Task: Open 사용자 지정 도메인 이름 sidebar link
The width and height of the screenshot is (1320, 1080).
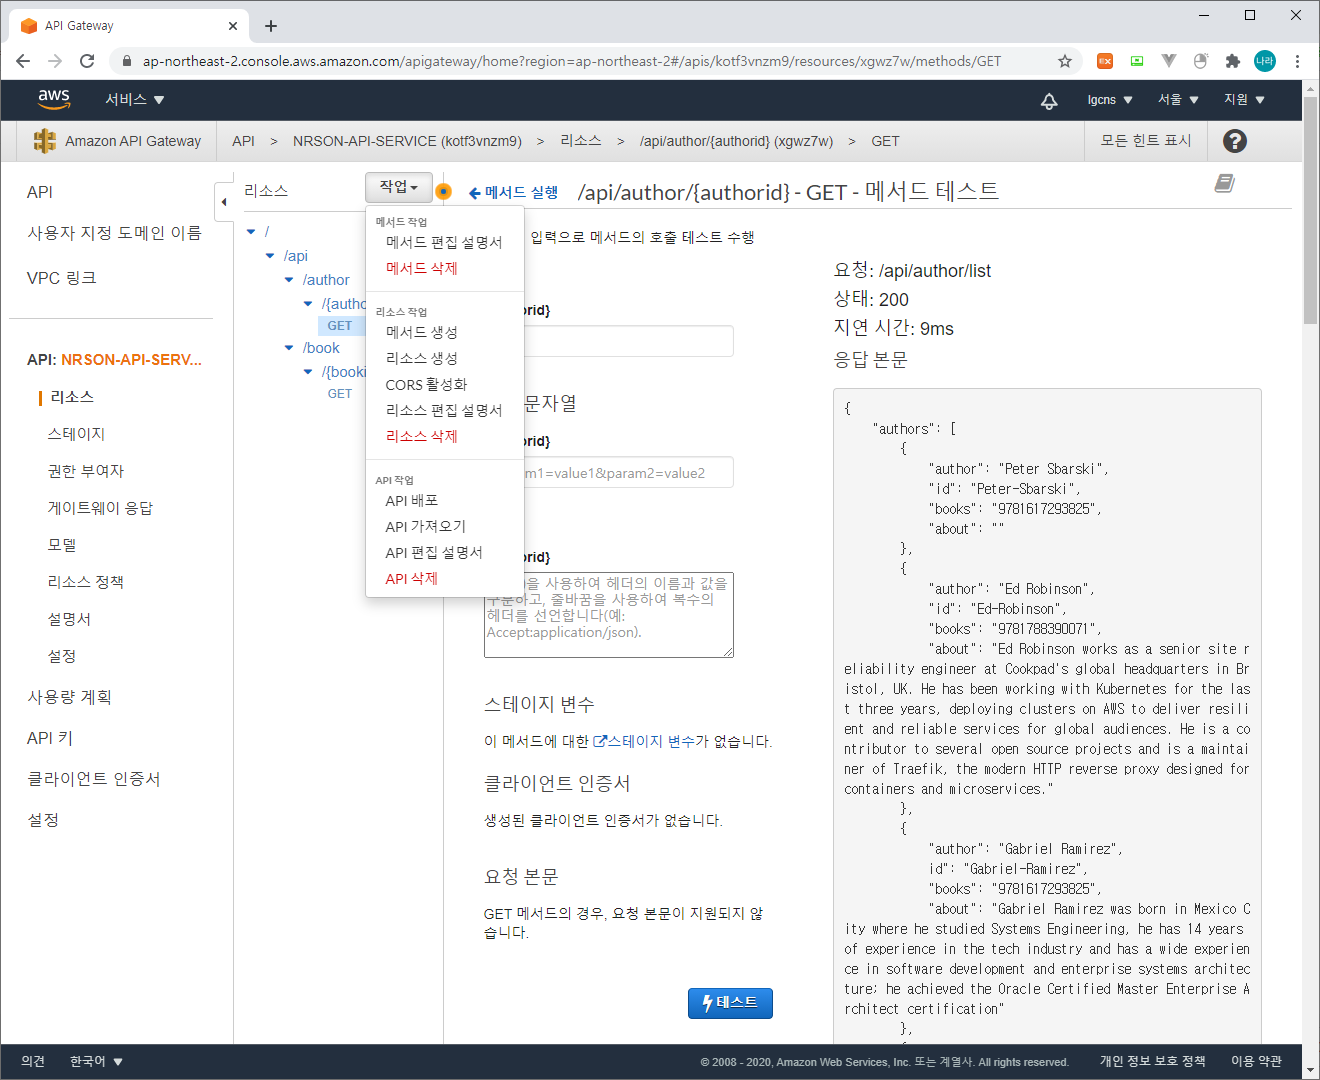Action: coord(114,233)
